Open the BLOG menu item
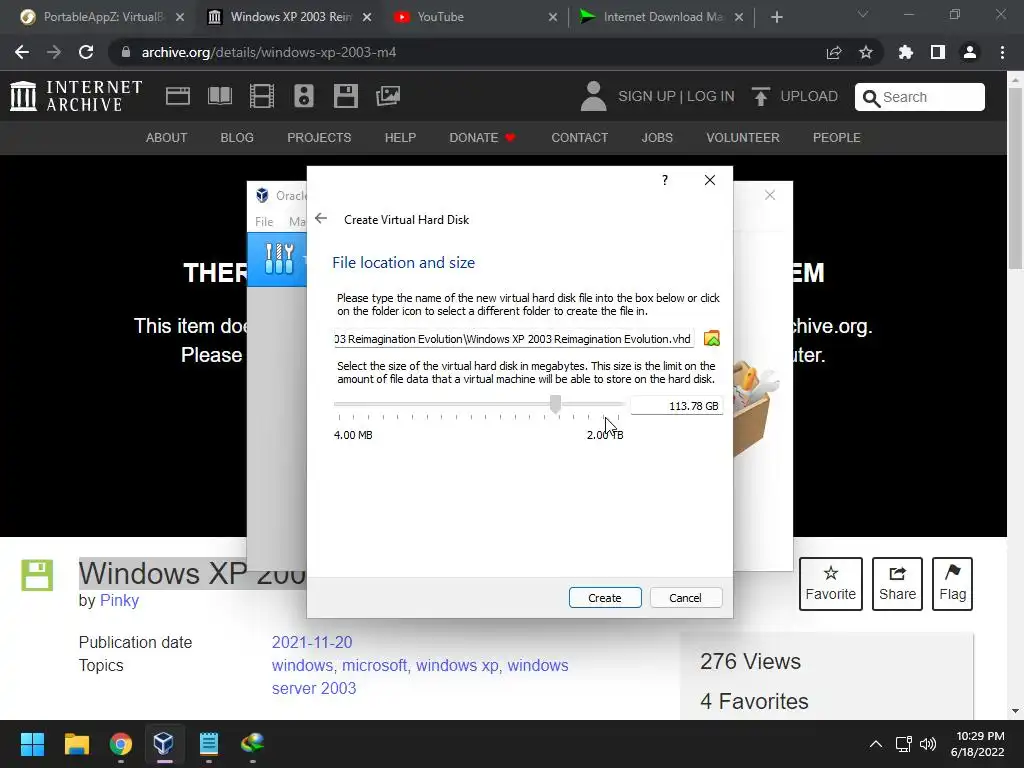The height and width of the screenshot is (768, 1024). (x=237, y=138)
